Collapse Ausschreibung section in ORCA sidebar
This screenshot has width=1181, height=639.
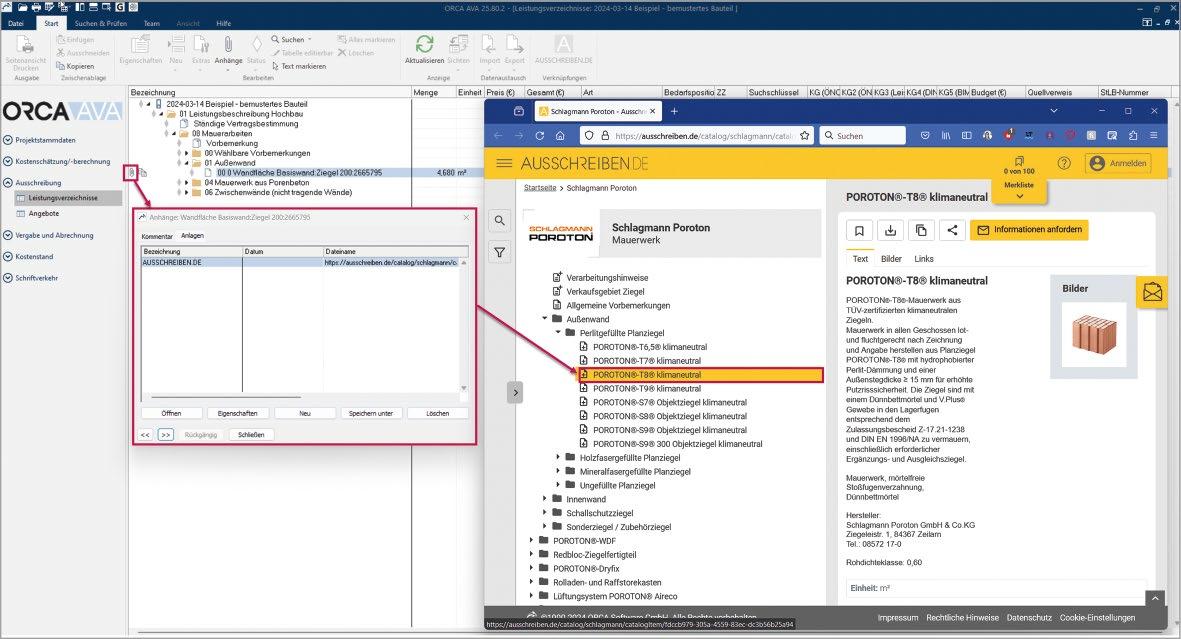(8, 182)
